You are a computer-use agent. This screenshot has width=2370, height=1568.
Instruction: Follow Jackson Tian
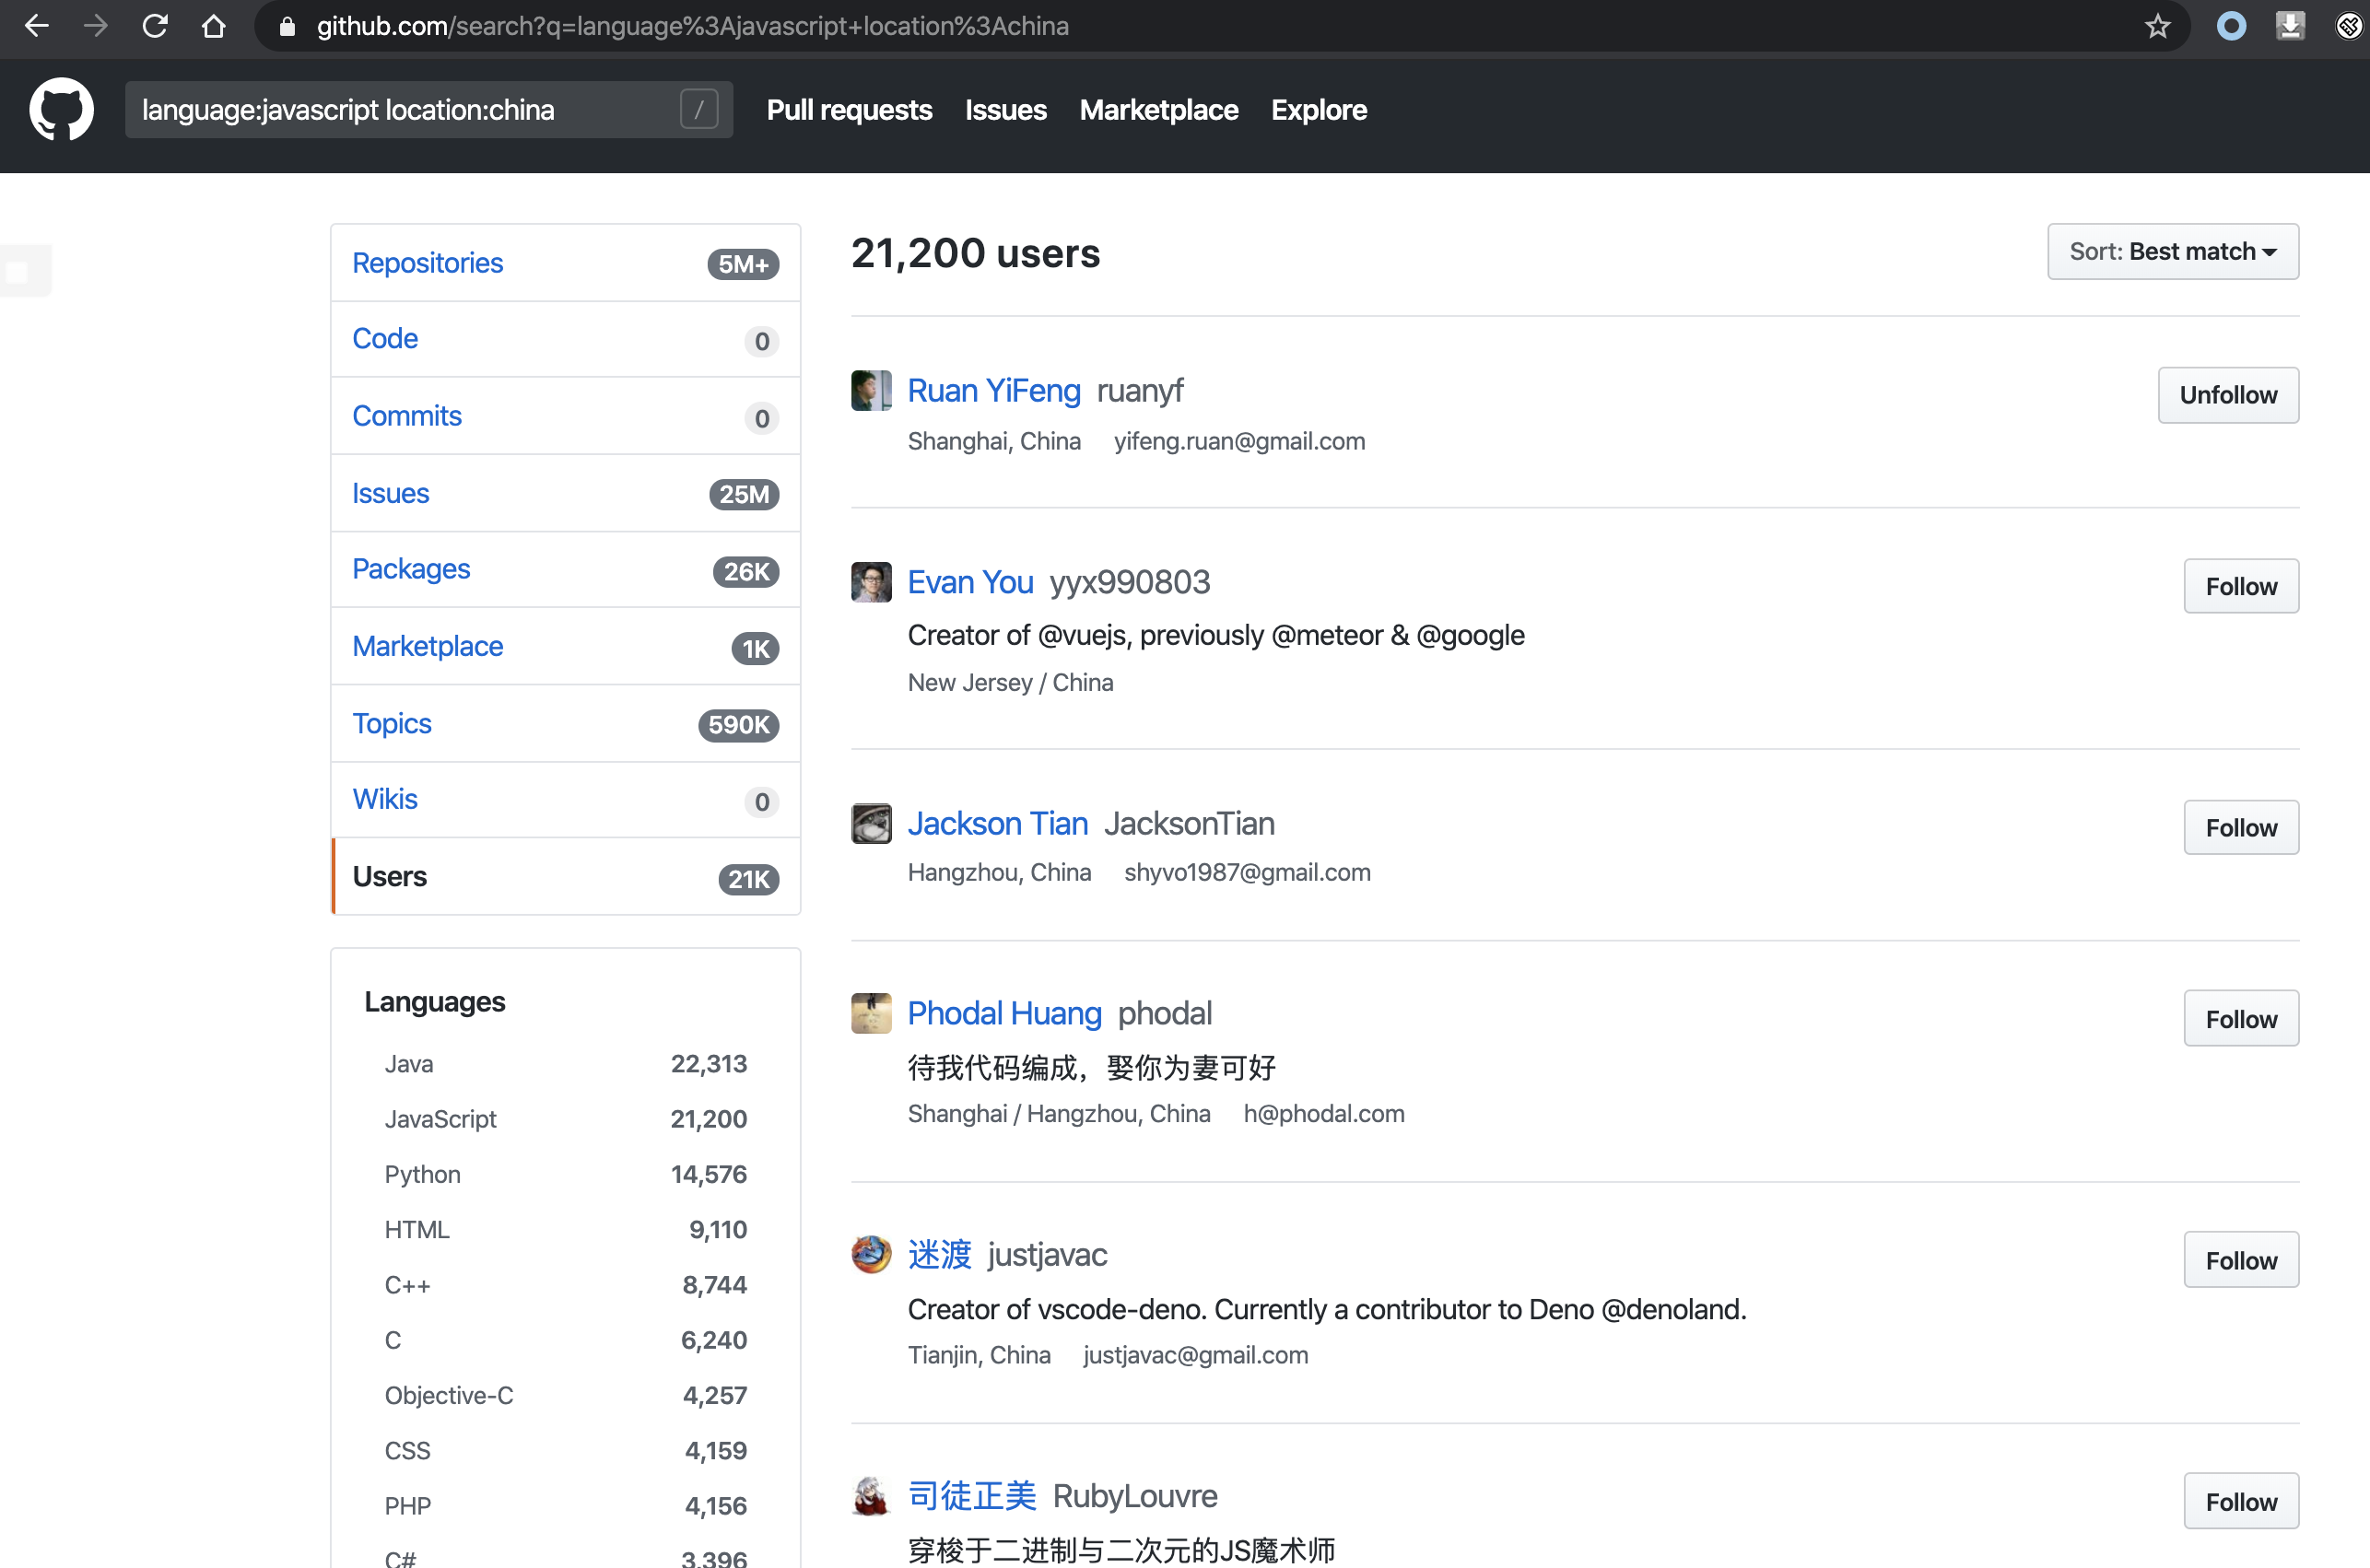2240,828
